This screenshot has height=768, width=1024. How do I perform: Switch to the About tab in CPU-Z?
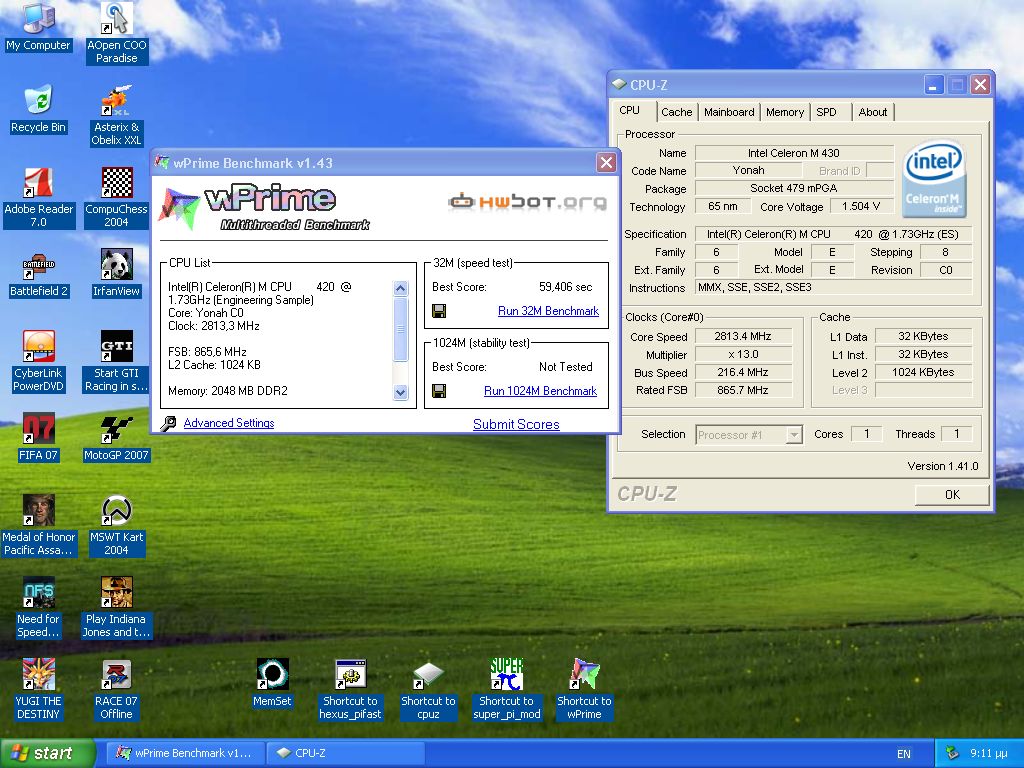point(872,112)
